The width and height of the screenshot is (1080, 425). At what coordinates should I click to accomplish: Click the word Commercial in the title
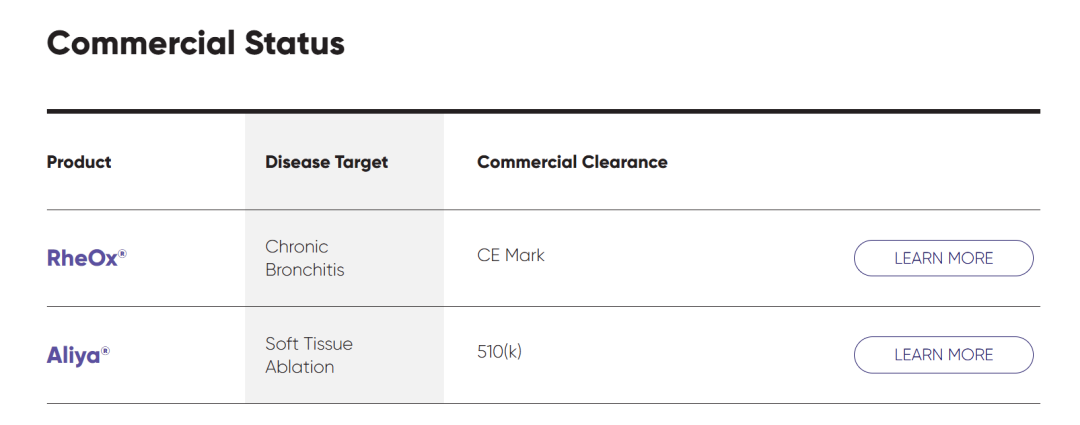point(141,43)
